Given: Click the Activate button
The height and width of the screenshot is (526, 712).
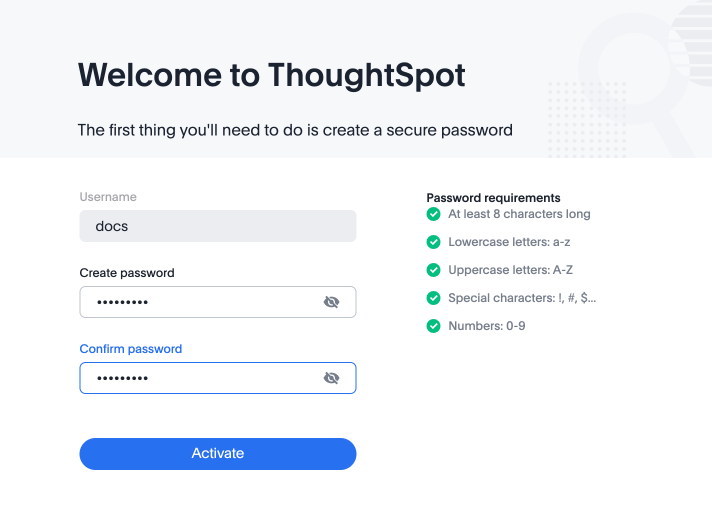Looking at the screenshot, I should pos(218,454).
